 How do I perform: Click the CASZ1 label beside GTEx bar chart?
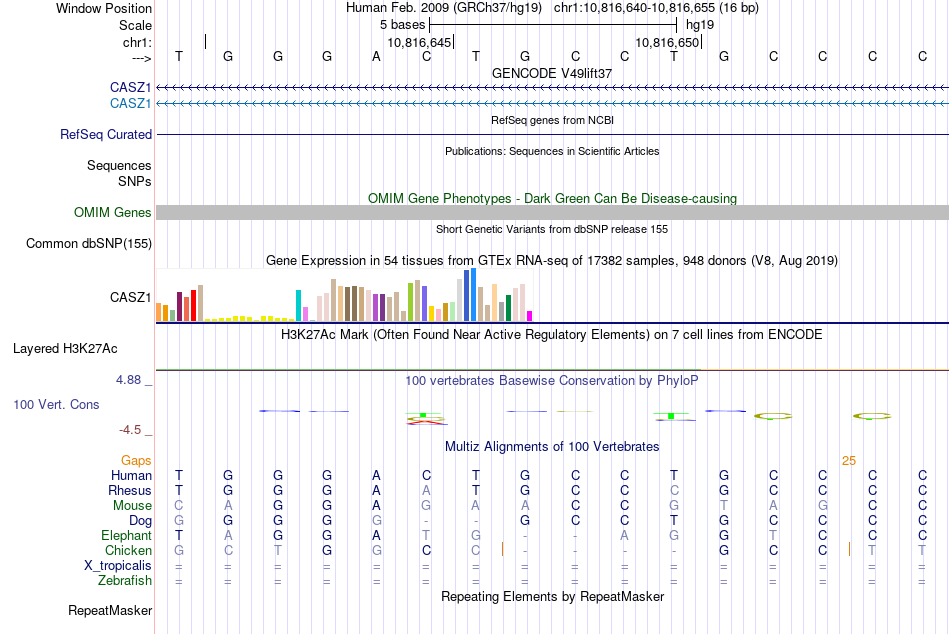tap(130, 298)
